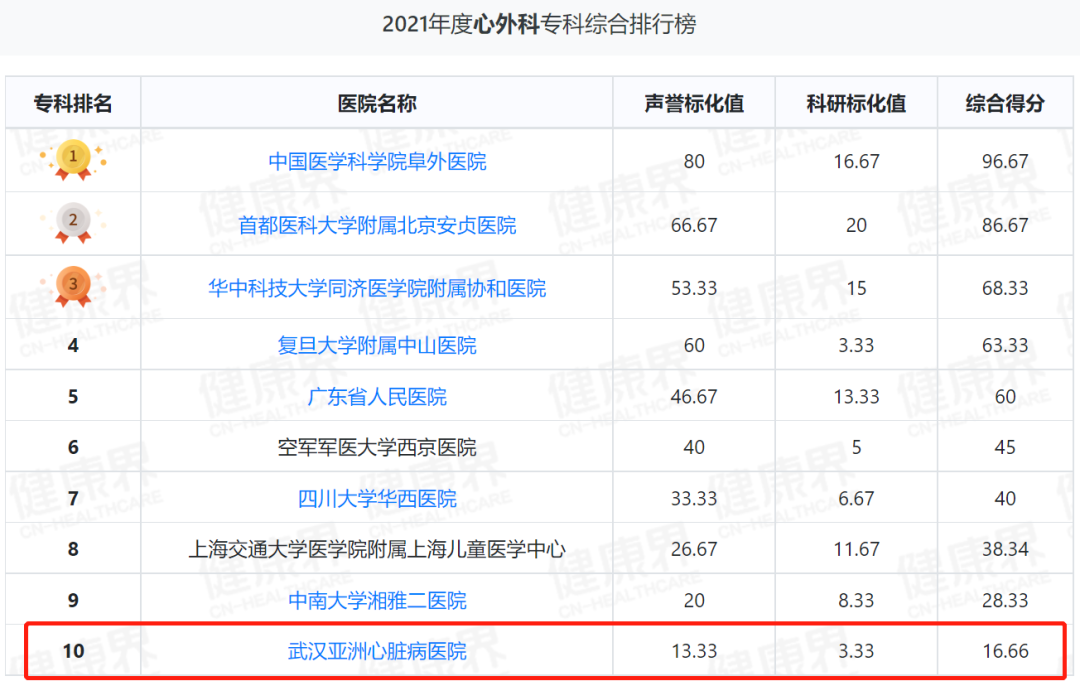Click the score 16.66 cell
Viewport: 1080px width, 681px height.
pyautogui.click(x=1005, y=651)
